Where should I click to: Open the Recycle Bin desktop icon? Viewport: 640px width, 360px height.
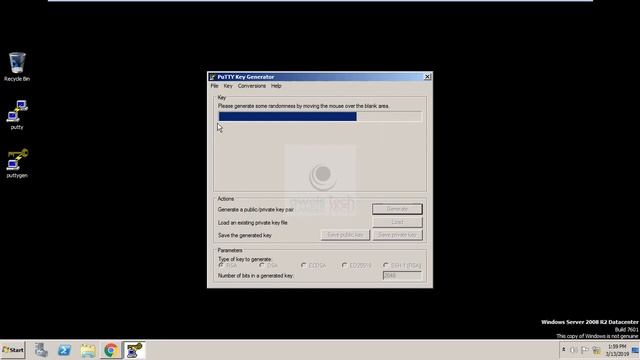pyautogui.click(x=17, y=67)
